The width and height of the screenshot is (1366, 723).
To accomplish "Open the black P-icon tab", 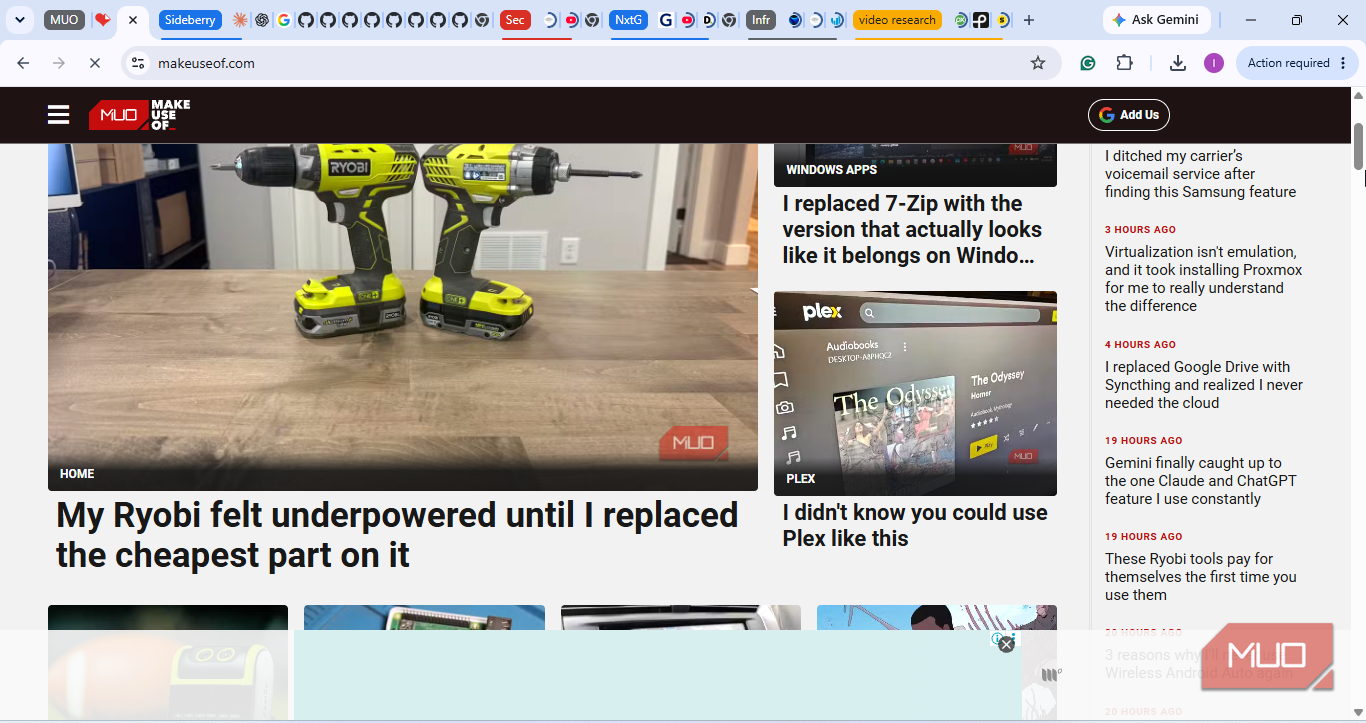I will pyautogui.click(x=981, y=20).
